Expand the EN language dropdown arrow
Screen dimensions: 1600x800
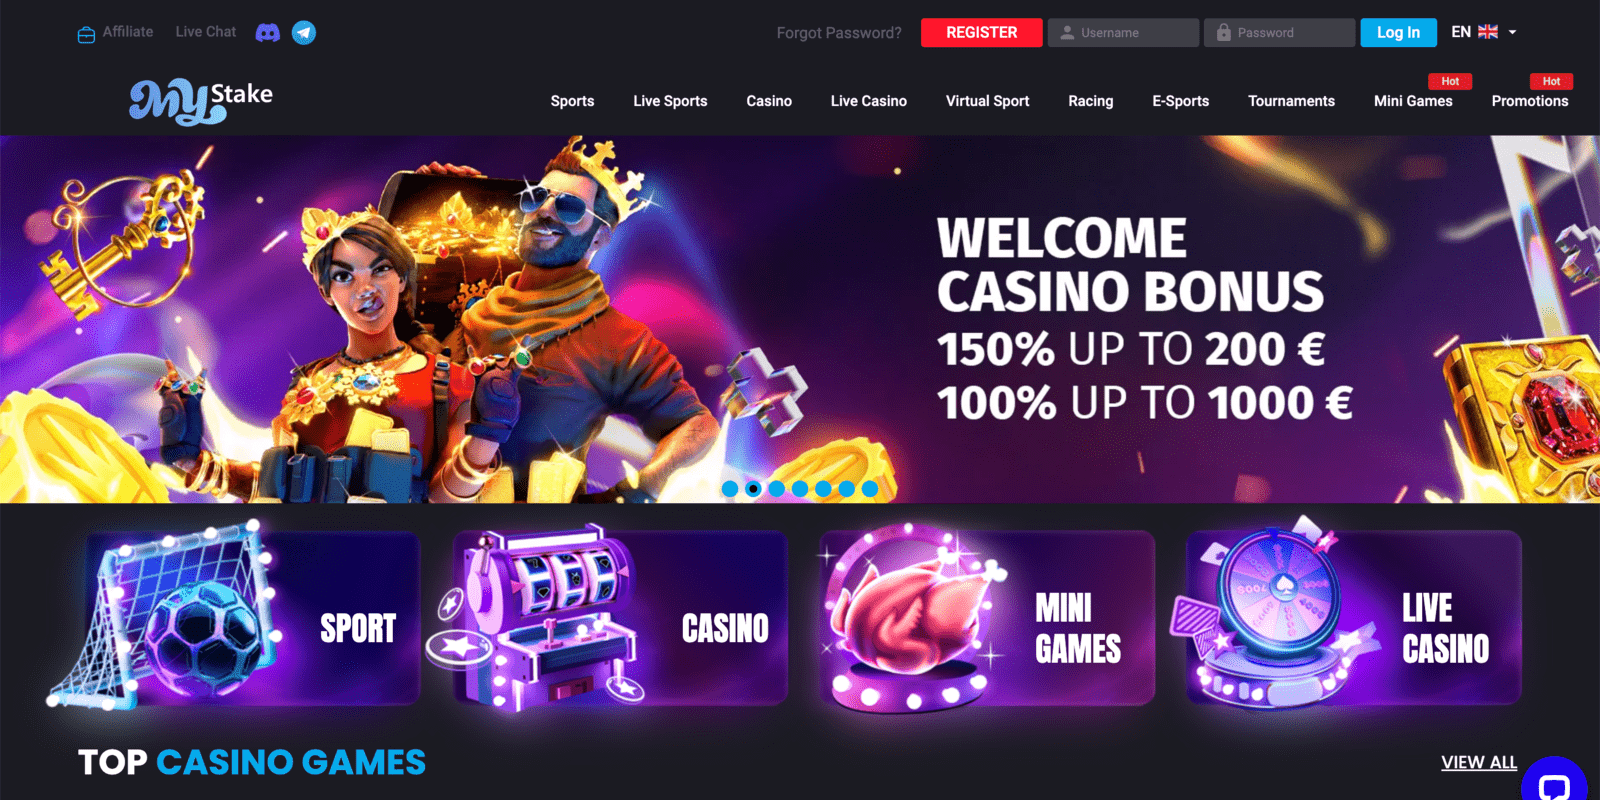1512,32
